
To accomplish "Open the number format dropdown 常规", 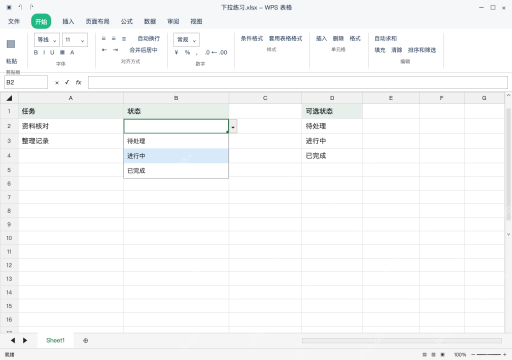I will (186, 40).
